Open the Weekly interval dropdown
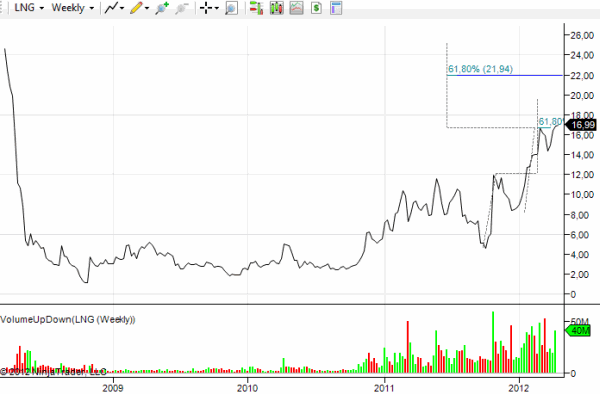Screen dimensions: 600x394 tap(73, 8)
